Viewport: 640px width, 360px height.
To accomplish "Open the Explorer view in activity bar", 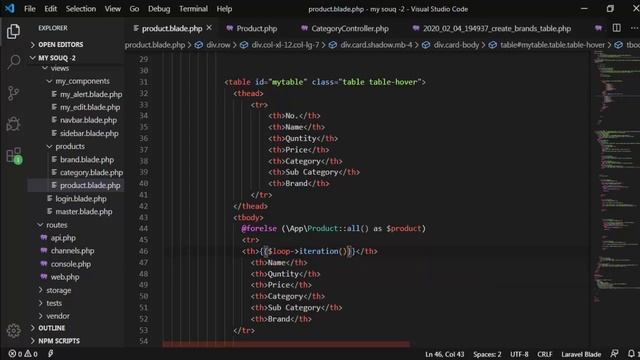I will (x=13, y=31).
